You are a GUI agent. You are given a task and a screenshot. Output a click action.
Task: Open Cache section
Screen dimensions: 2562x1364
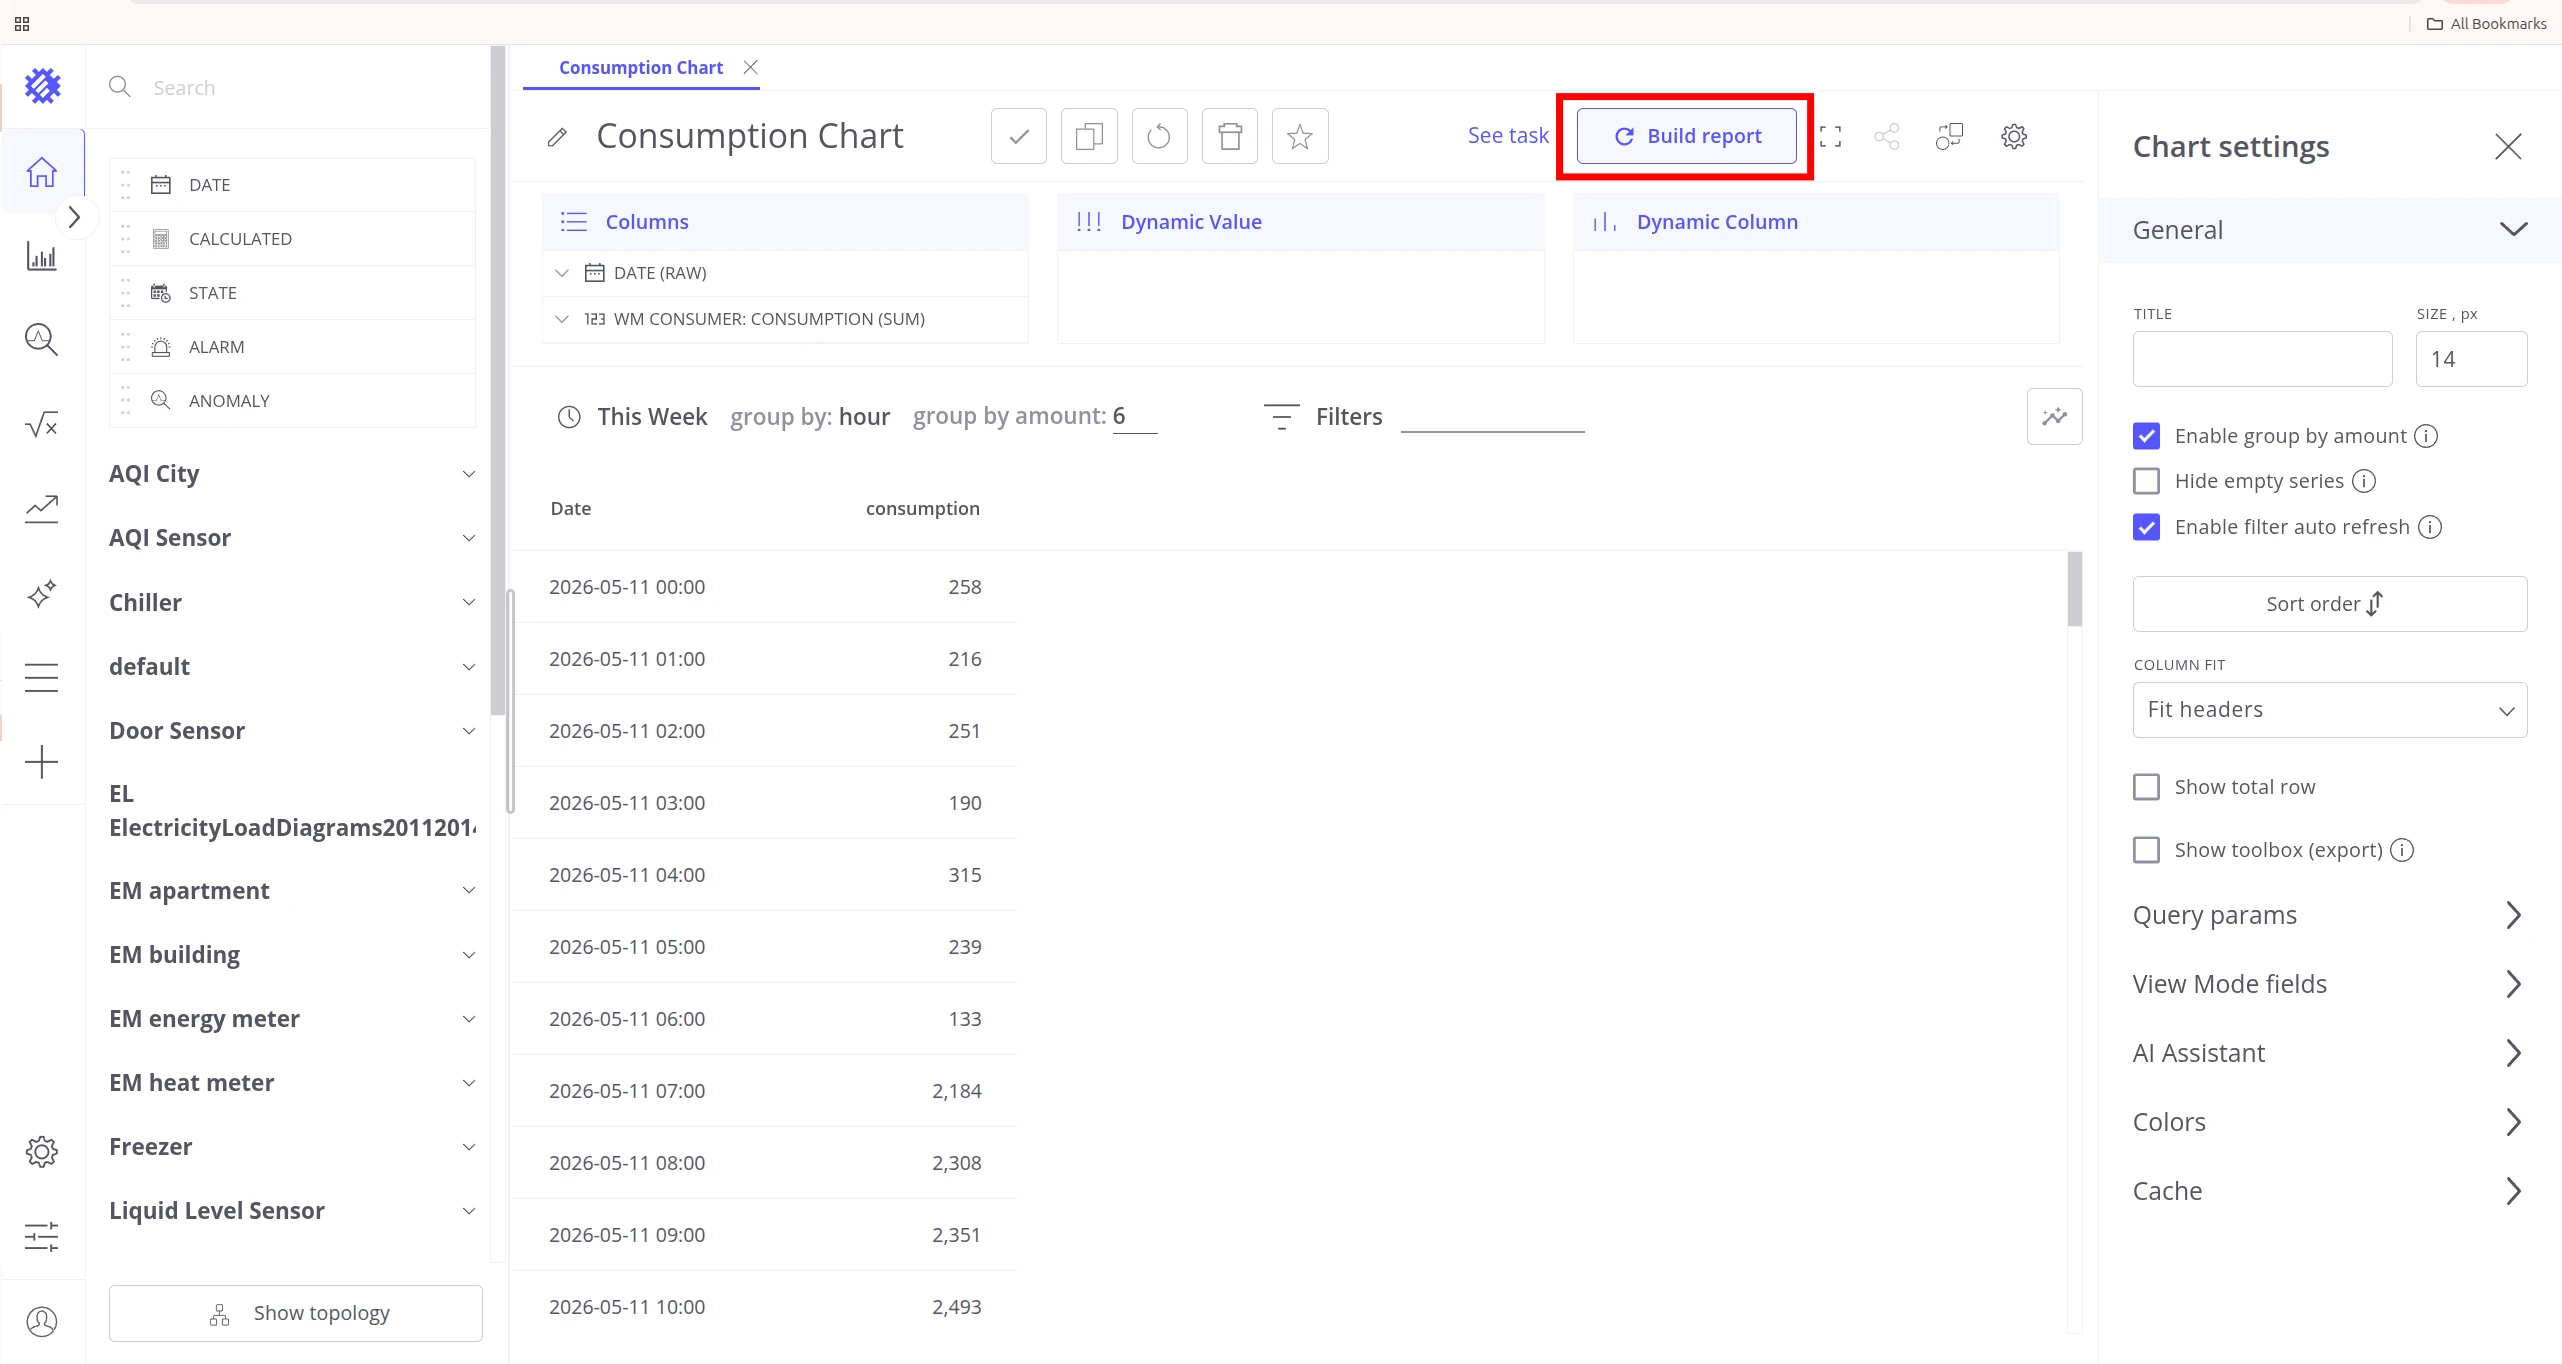point(2329,1191)
